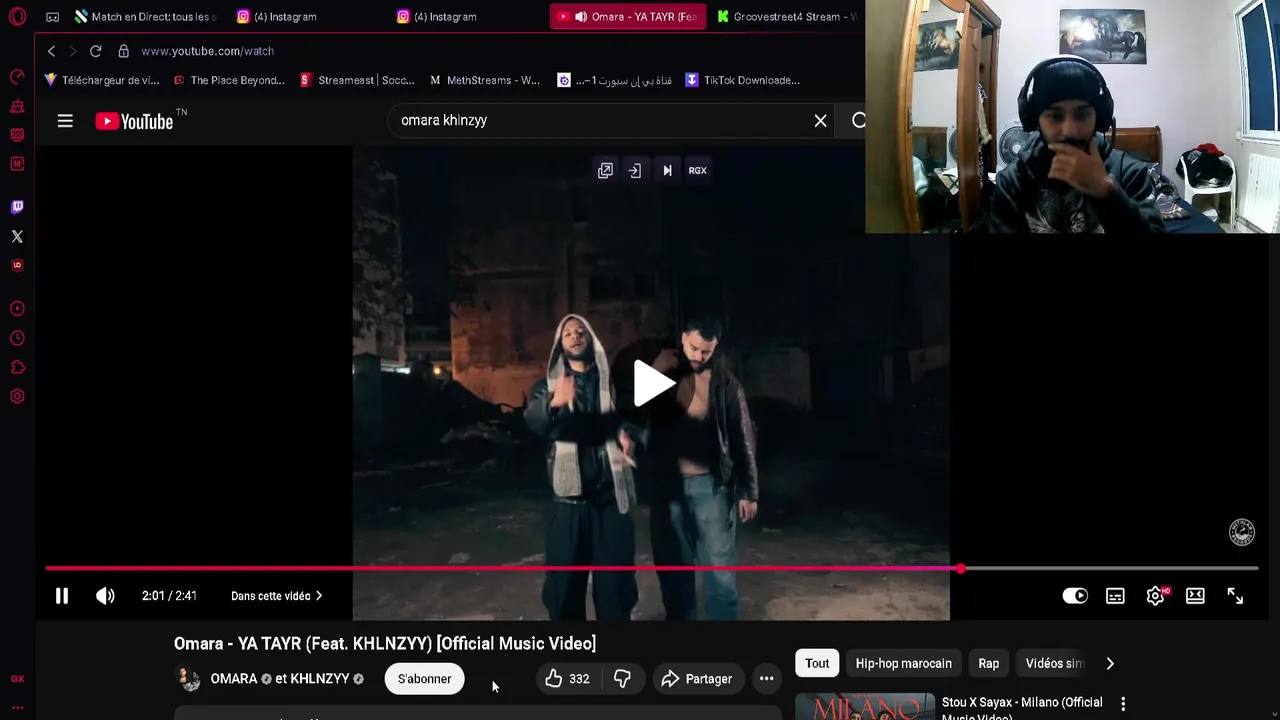
Task: Open GX Cleaner broom icon in sidebar
Action: pos(17,106)
